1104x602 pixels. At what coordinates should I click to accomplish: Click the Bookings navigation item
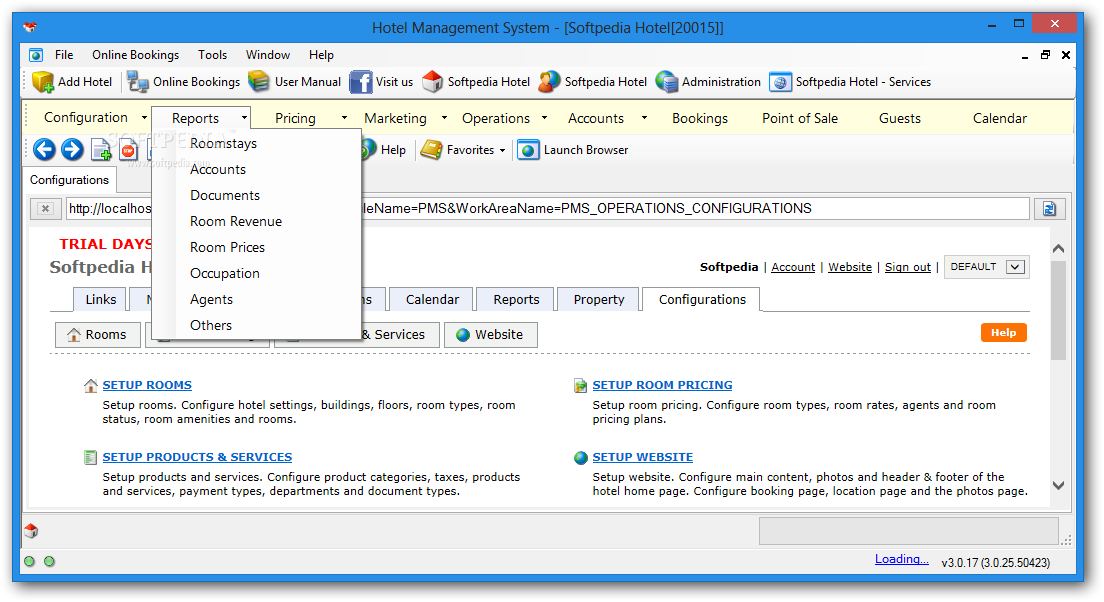pyautogui.click(x=700, y=118)
